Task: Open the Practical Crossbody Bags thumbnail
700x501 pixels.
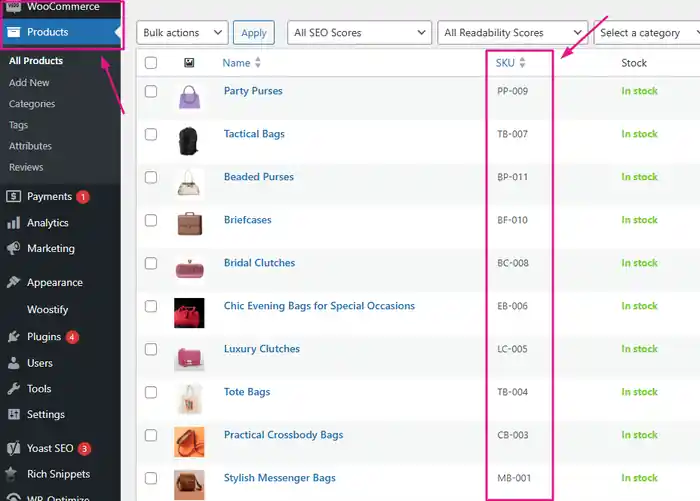Action: pos(189,442)
